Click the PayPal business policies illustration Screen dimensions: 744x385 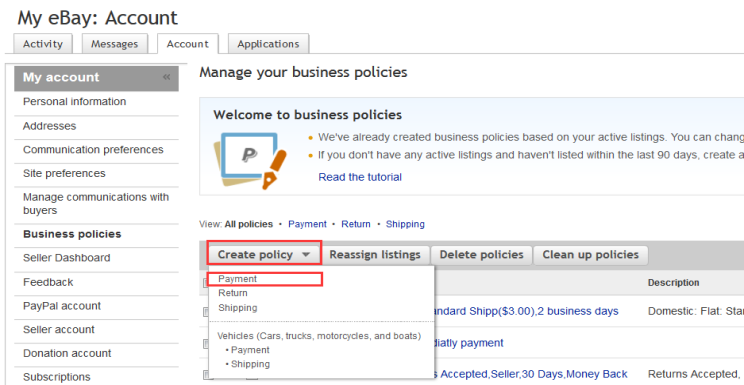250,160
